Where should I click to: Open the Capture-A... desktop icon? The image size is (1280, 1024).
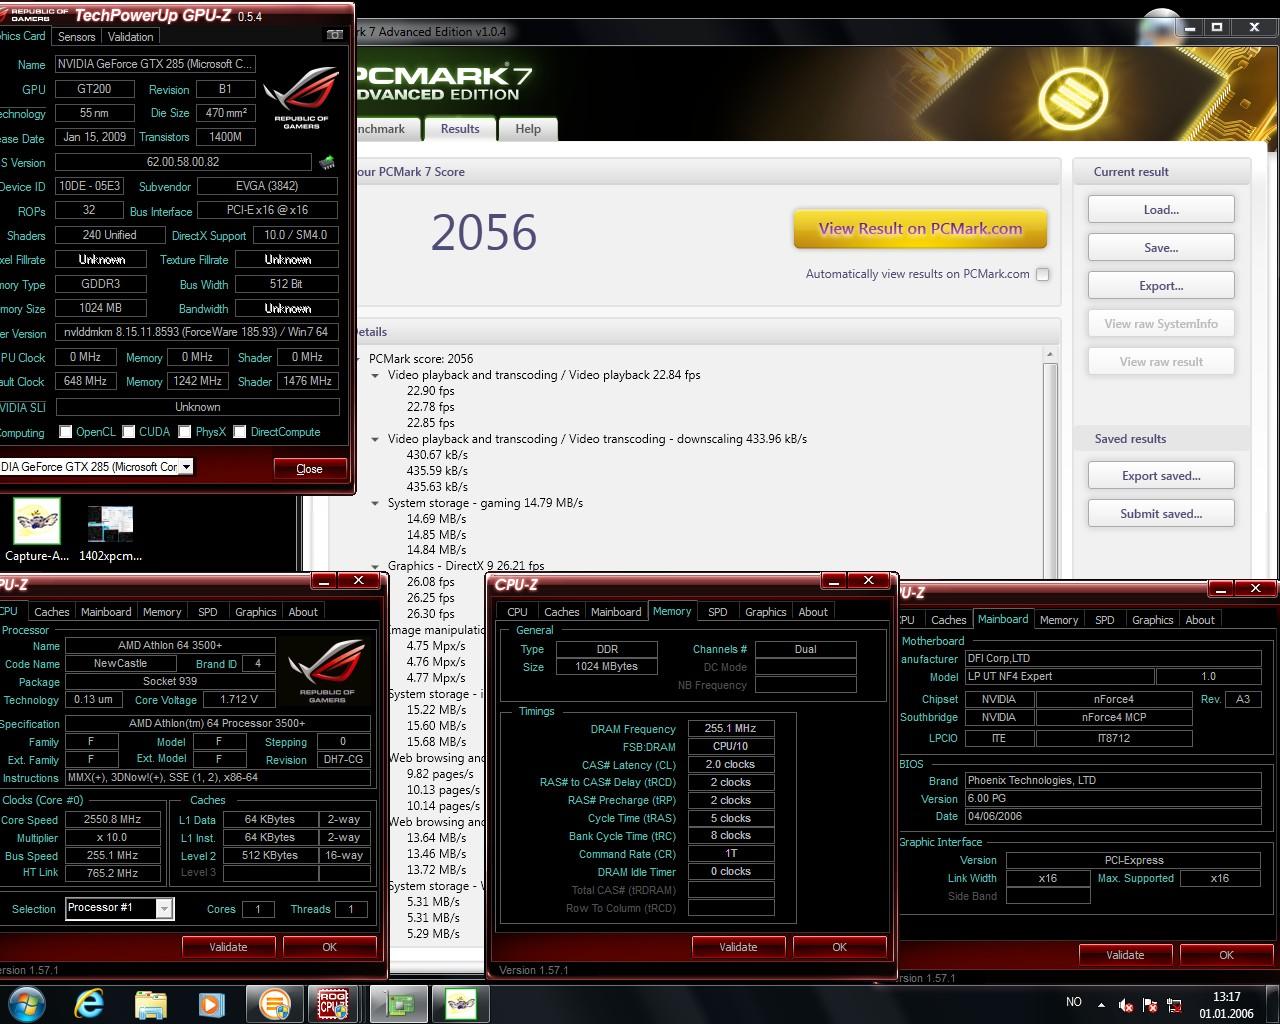click(x=37, y=531)
